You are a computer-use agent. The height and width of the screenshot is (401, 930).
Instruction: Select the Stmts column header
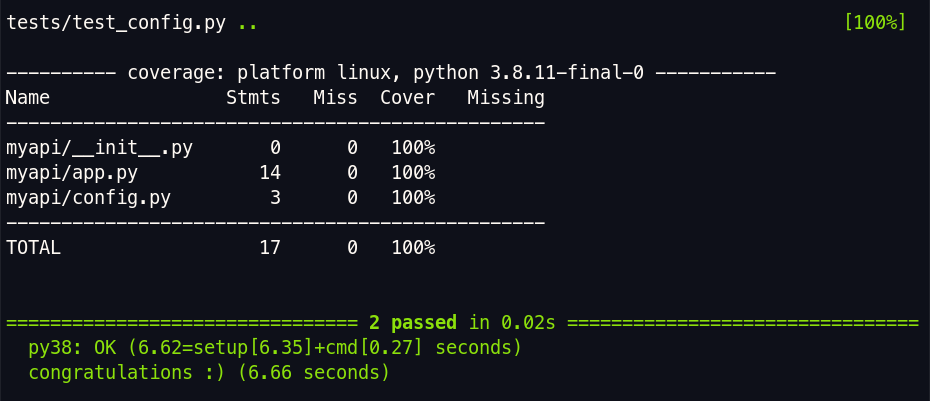pos(253,98)
